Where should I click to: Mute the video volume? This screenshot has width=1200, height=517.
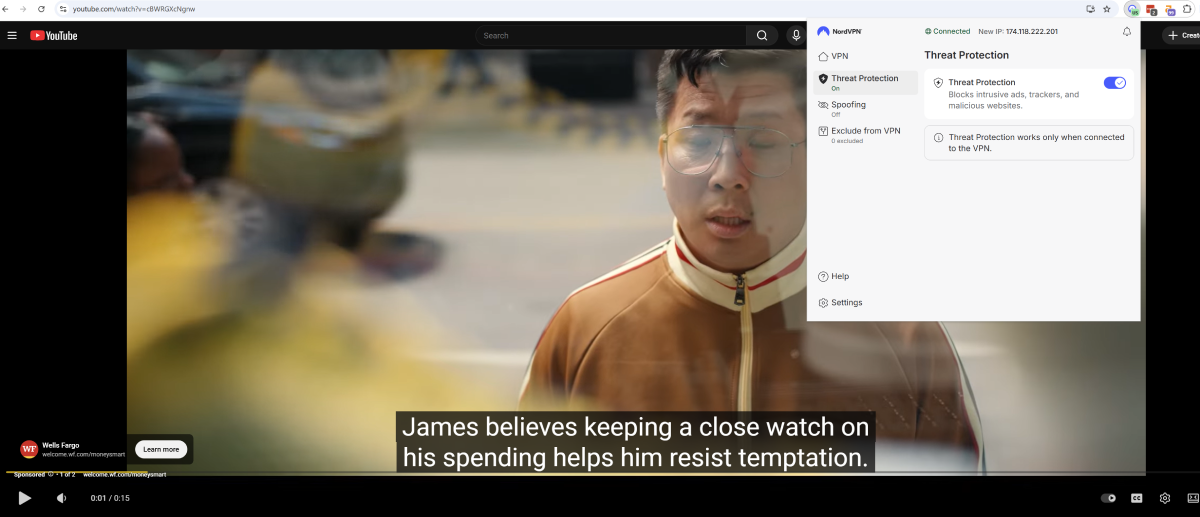tap(61, 498)
